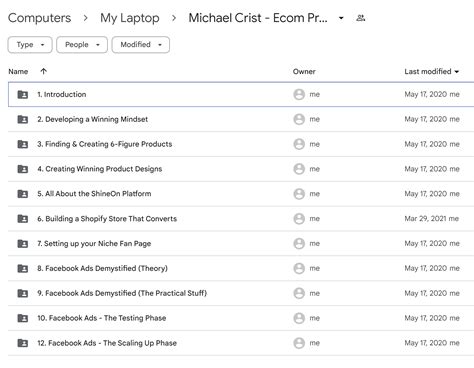
Task: Click owner avatar in the 1. Introduction row
Action: 299,94
